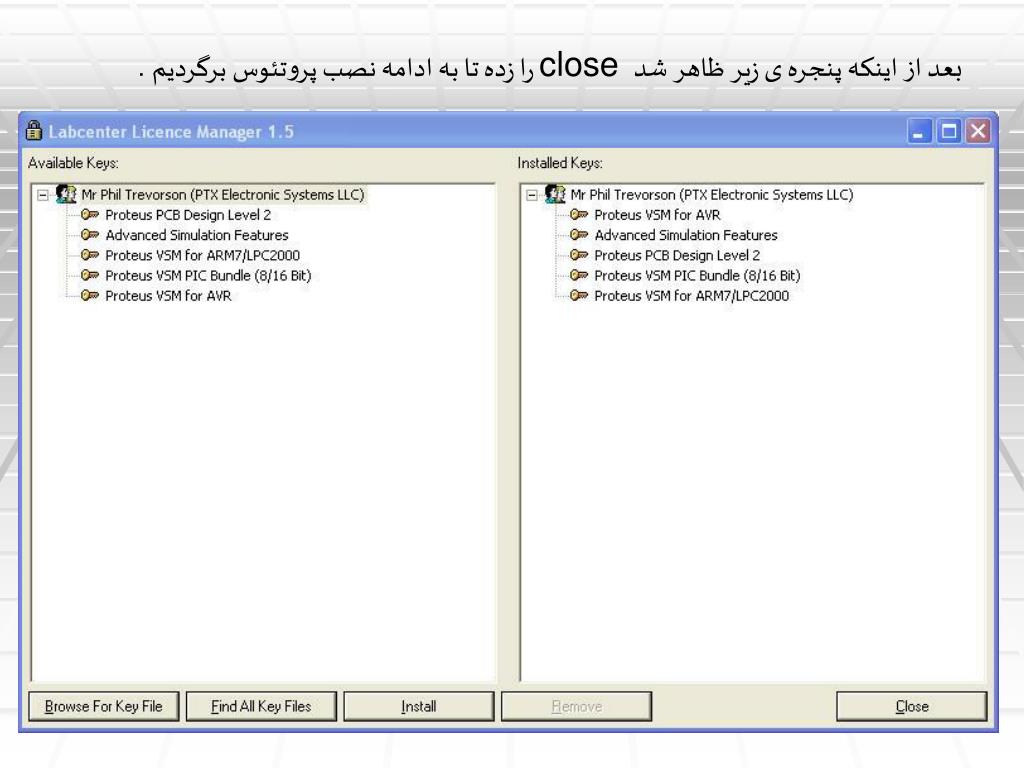Click the greyed-out Remove button

(x=577, y=707)
